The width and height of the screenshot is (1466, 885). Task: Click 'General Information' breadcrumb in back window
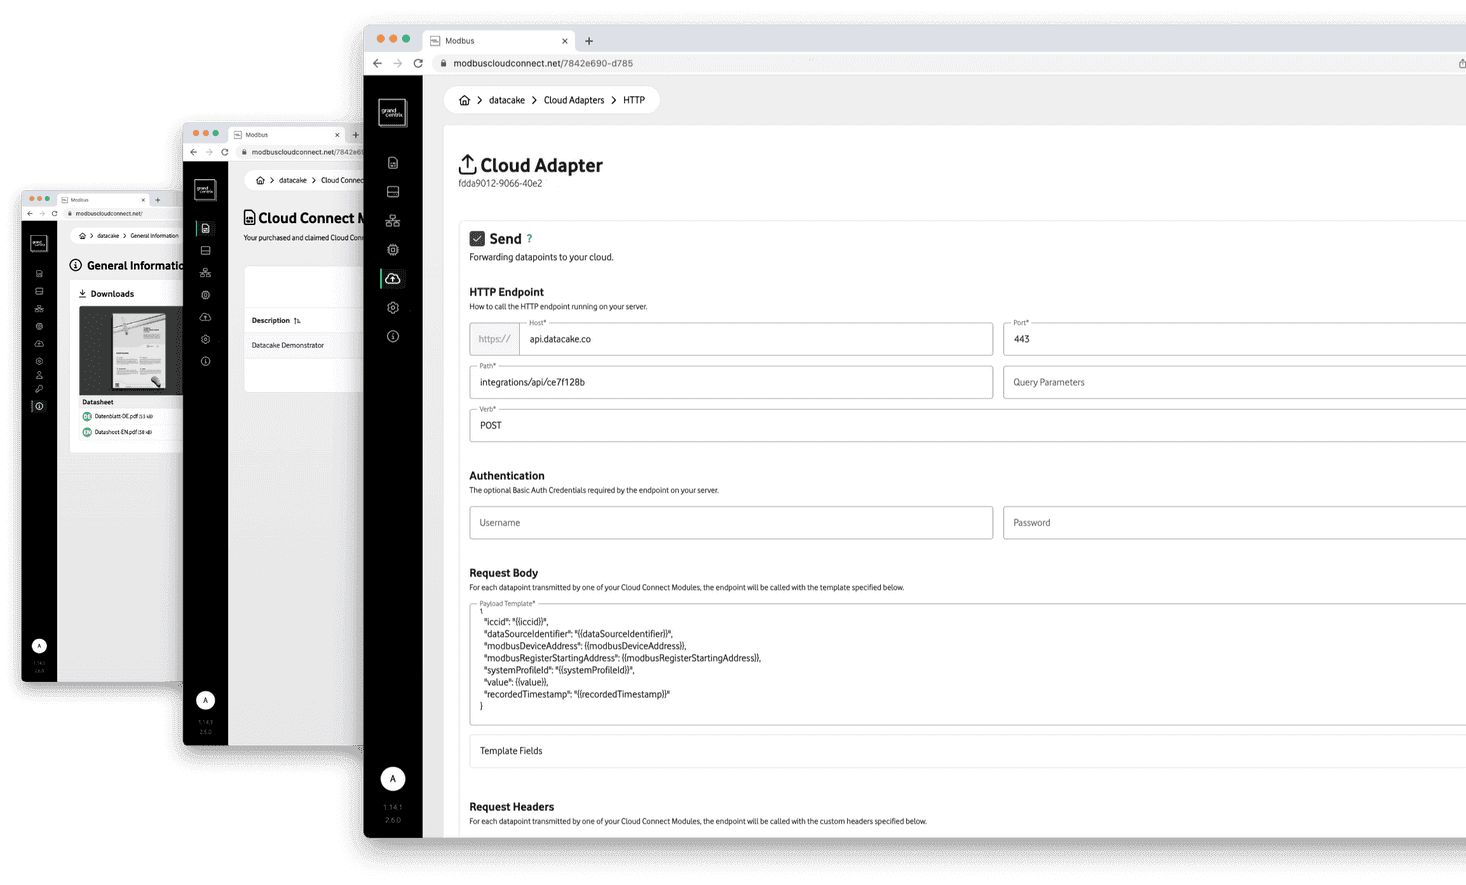pyautogui.click(x=154, y=236)
